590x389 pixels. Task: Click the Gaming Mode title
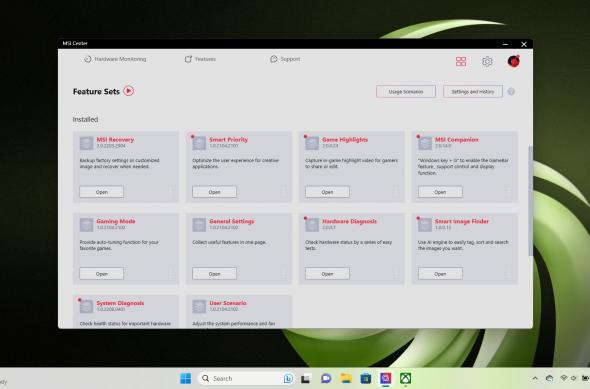point(116,221)
